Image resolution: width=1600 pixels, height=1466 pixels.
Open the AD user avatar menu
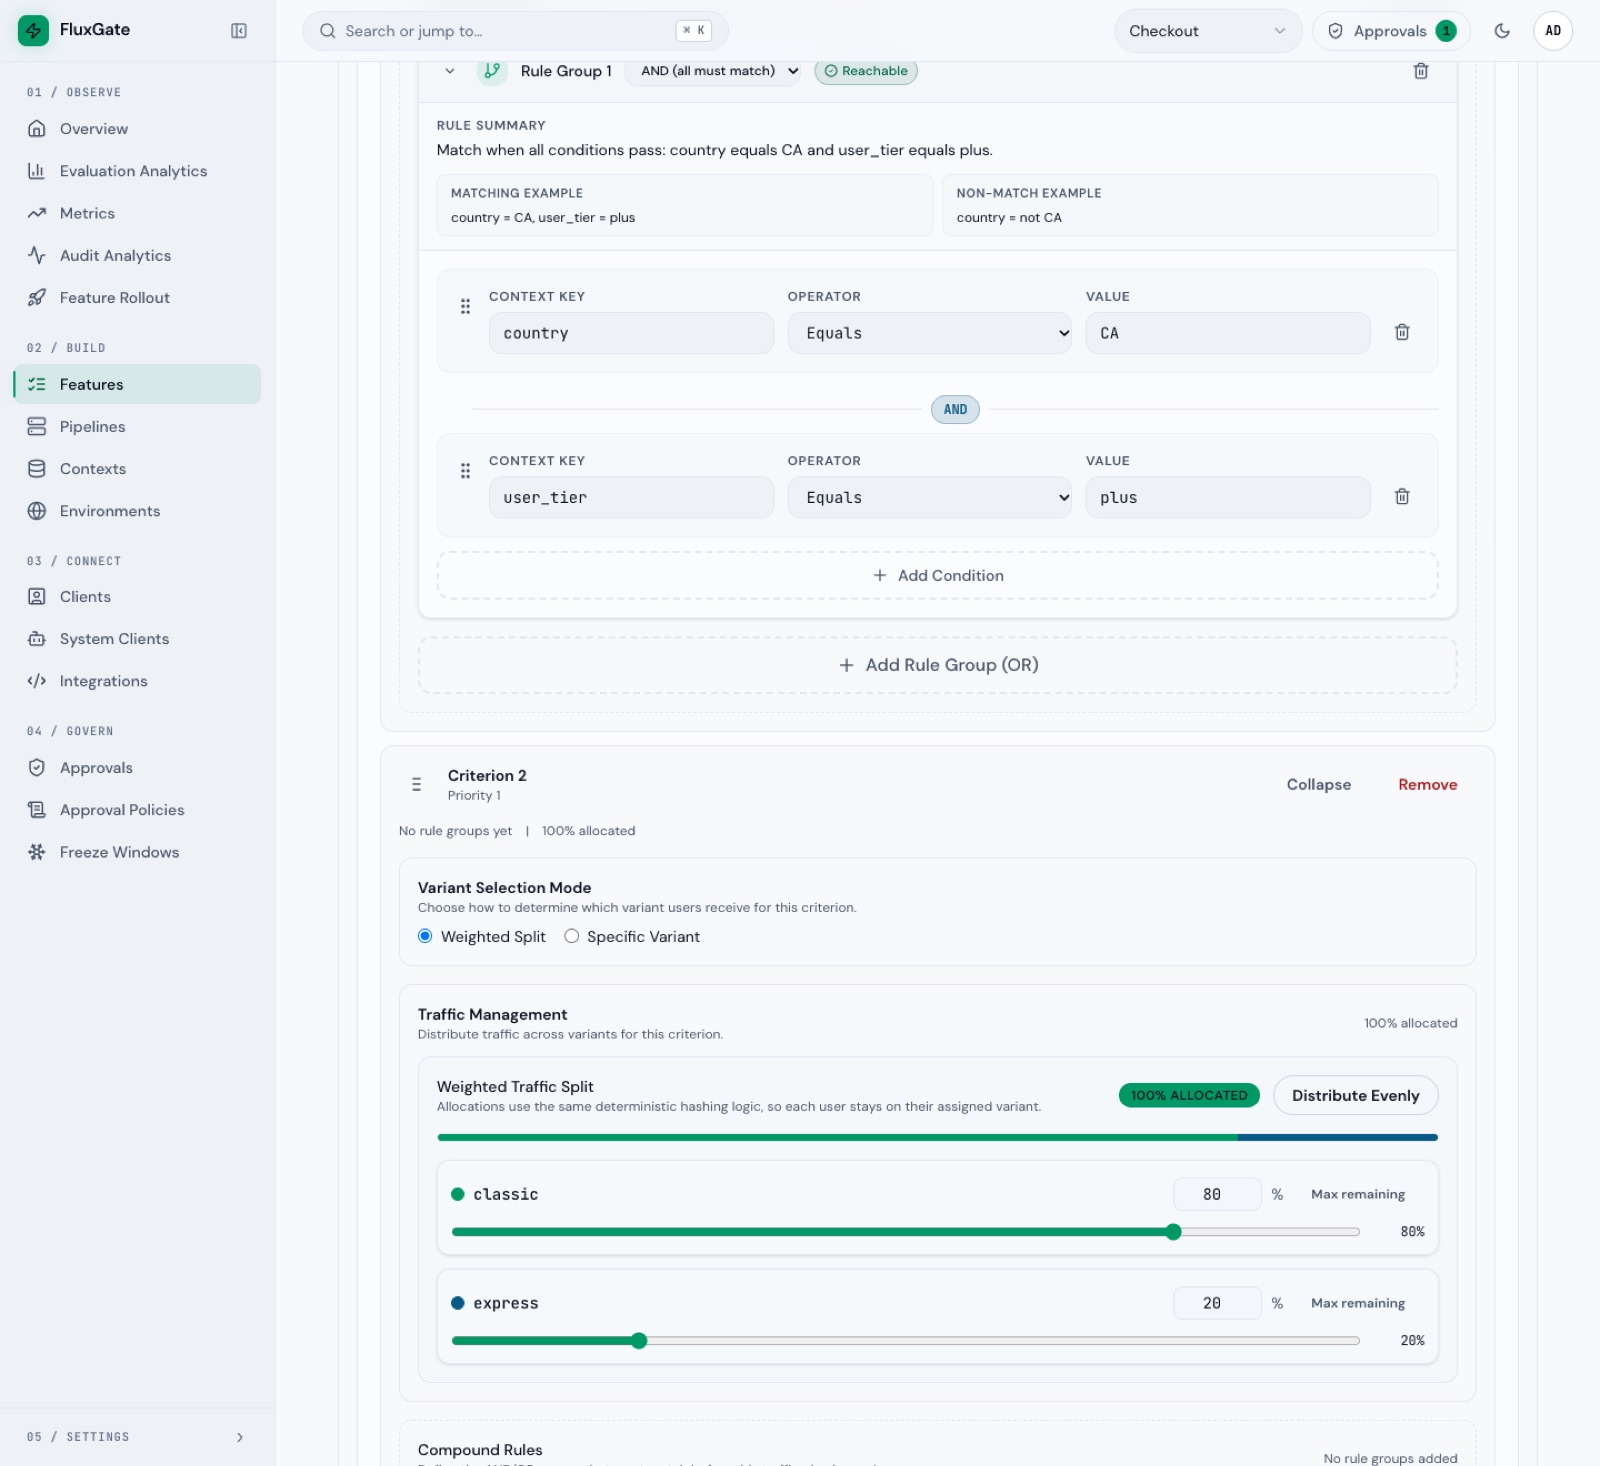(x=1553, y=31)
